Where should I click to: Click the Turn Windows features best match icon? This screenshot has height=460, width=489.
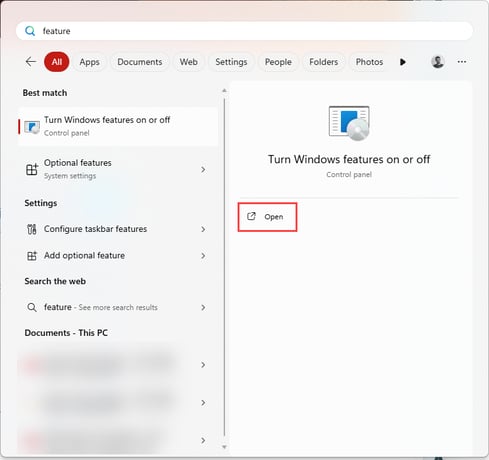coord(32,127)
